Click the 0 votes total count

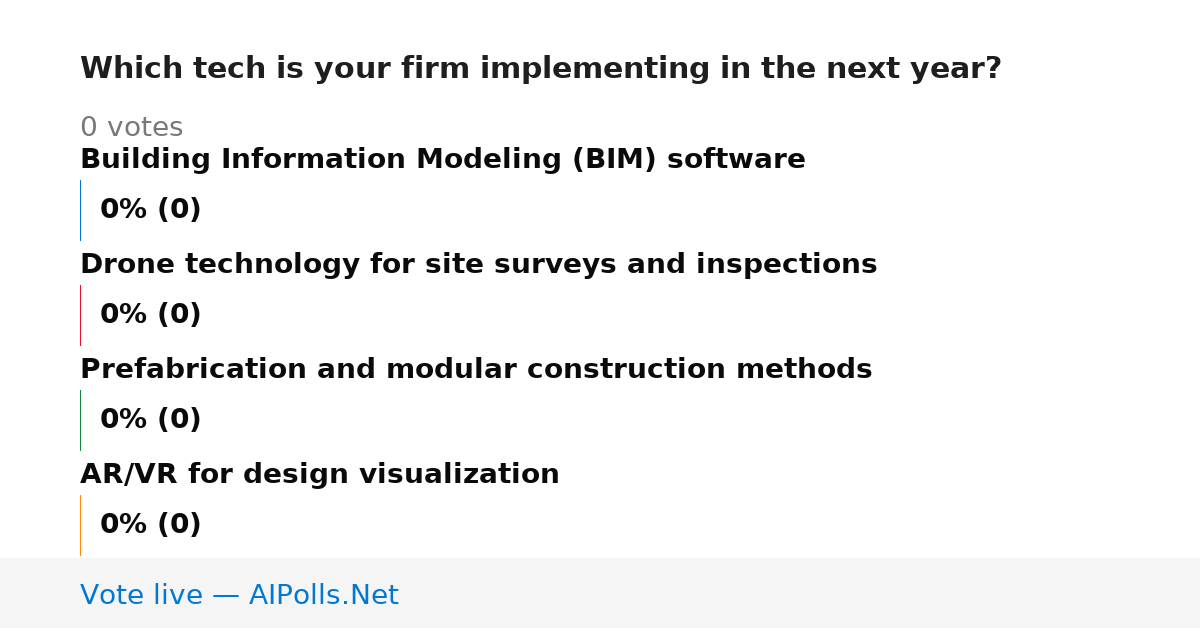pos(131,128)
